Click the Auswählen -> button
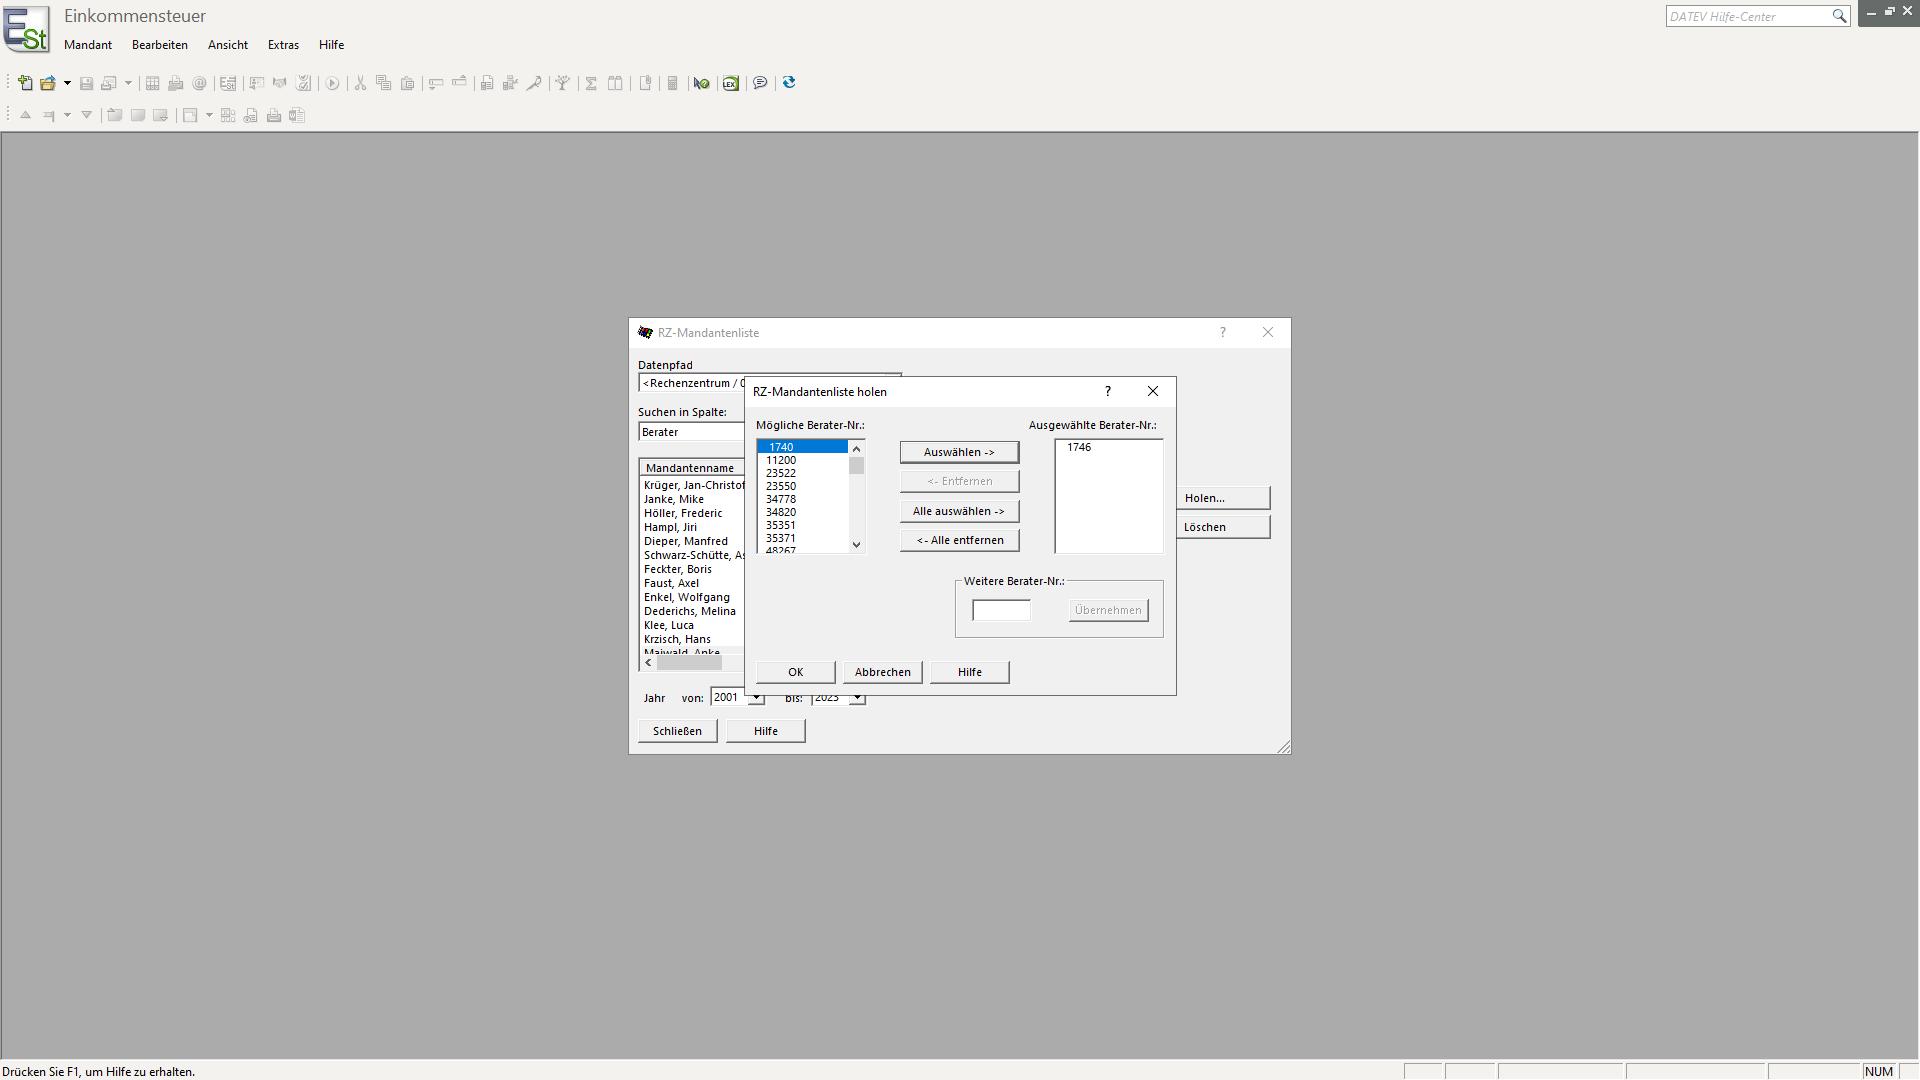 (959, 452)
